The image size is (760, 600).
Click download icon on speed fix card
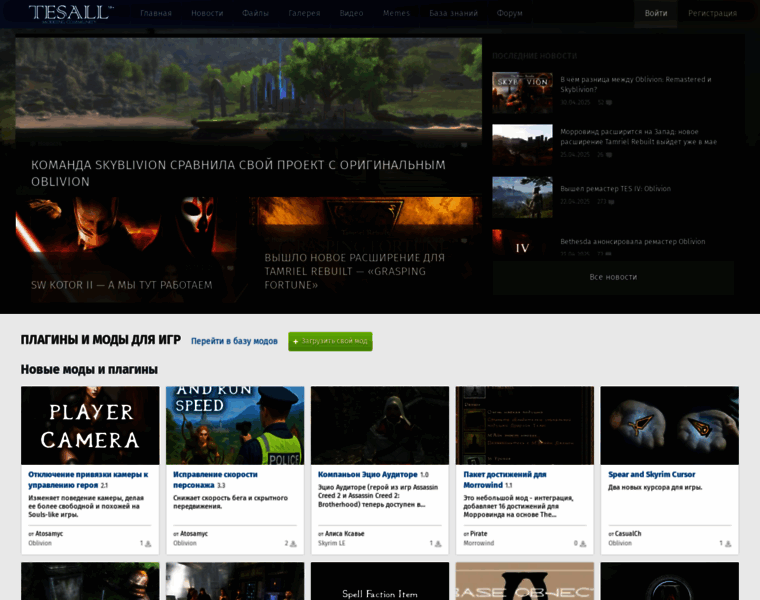293,544
